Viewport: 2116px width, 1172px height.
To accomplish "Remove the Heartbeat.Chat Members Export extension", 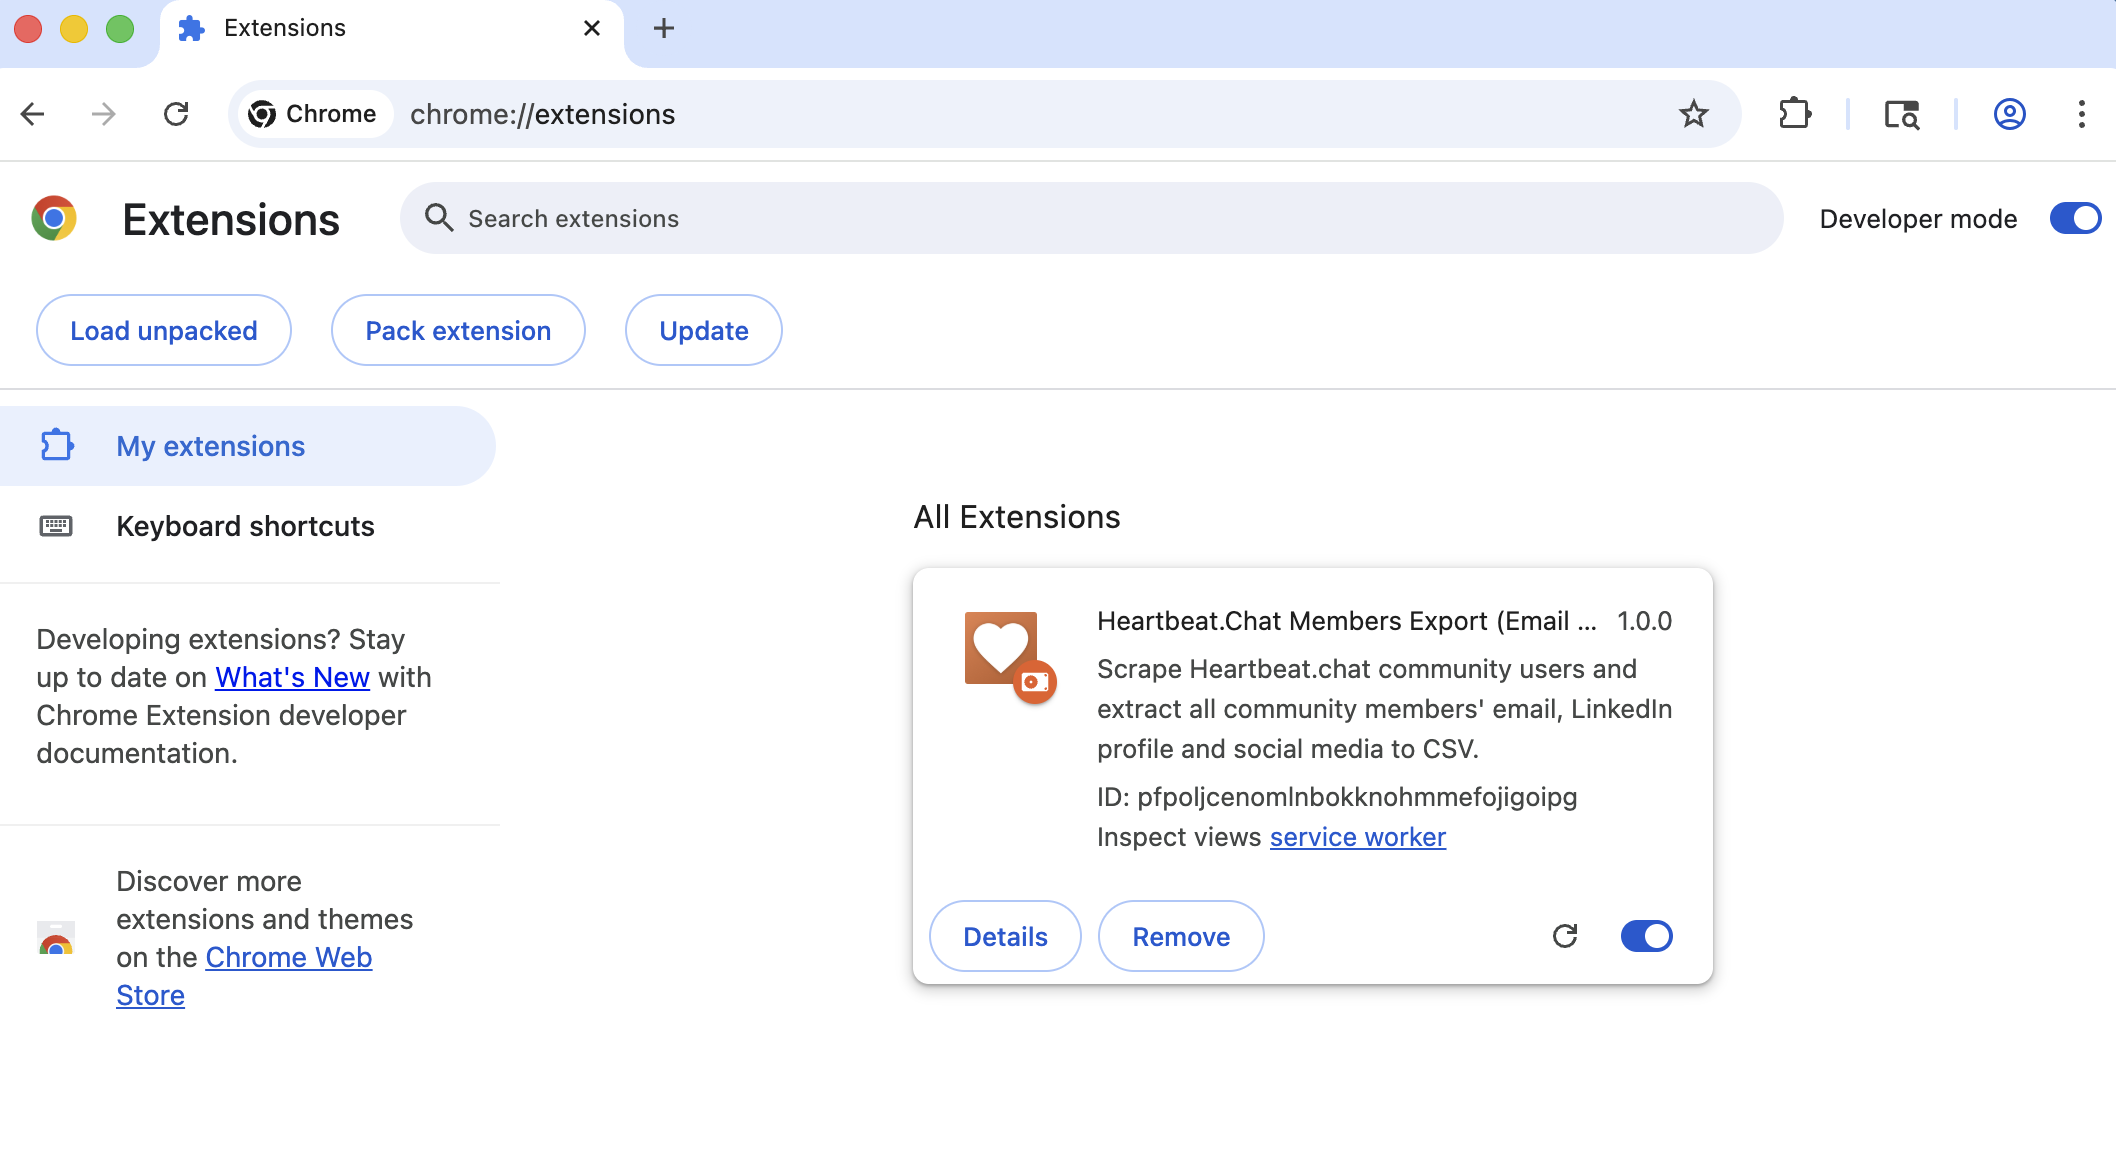I will 1181,936.
